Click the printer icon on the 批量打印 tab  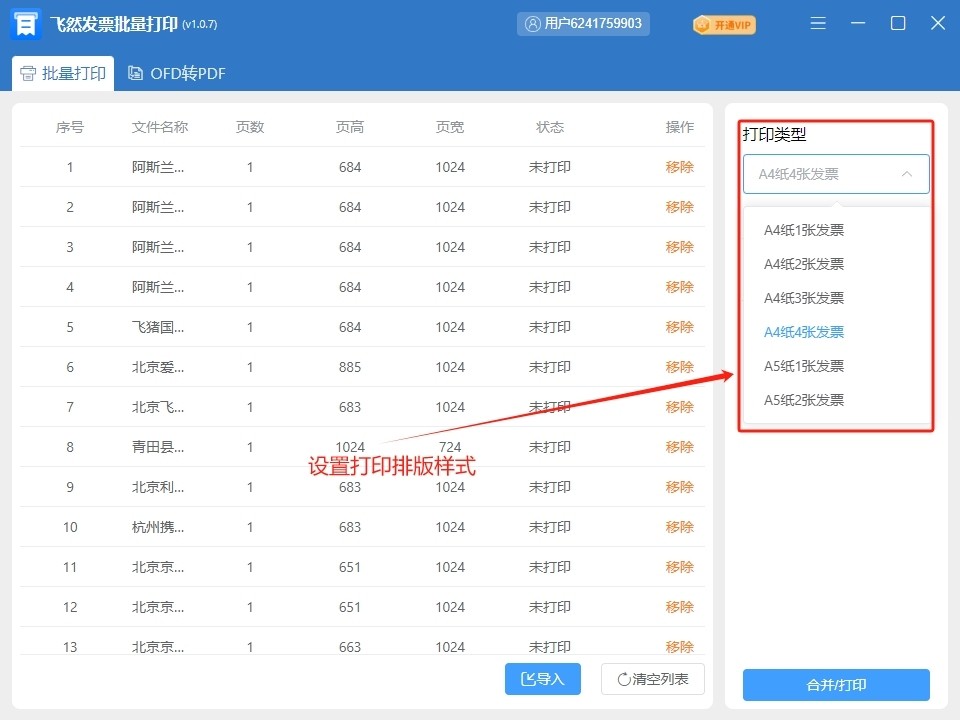tap(29, 73)
